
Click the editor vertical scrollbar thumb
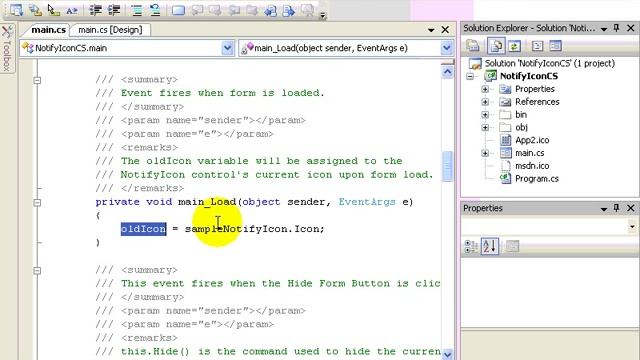click(x=447, y=166)
